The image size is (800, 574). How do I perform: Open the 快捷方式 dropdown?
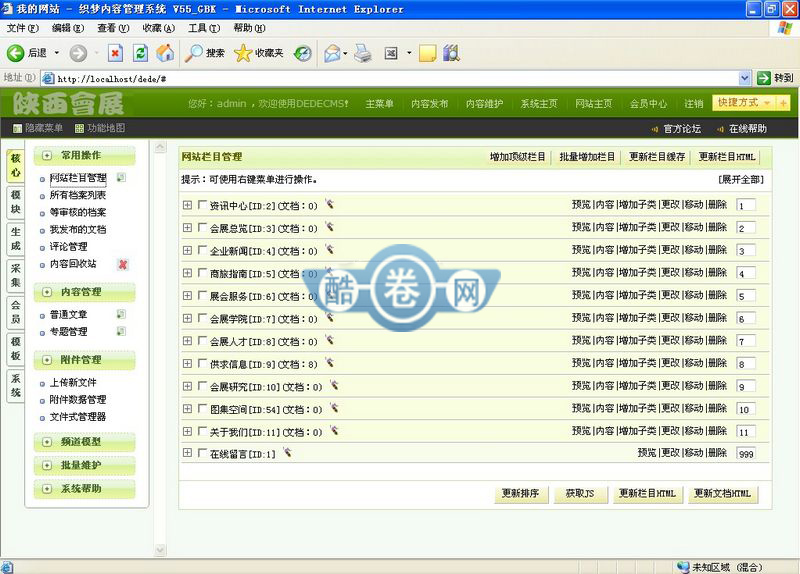point(743,103)
